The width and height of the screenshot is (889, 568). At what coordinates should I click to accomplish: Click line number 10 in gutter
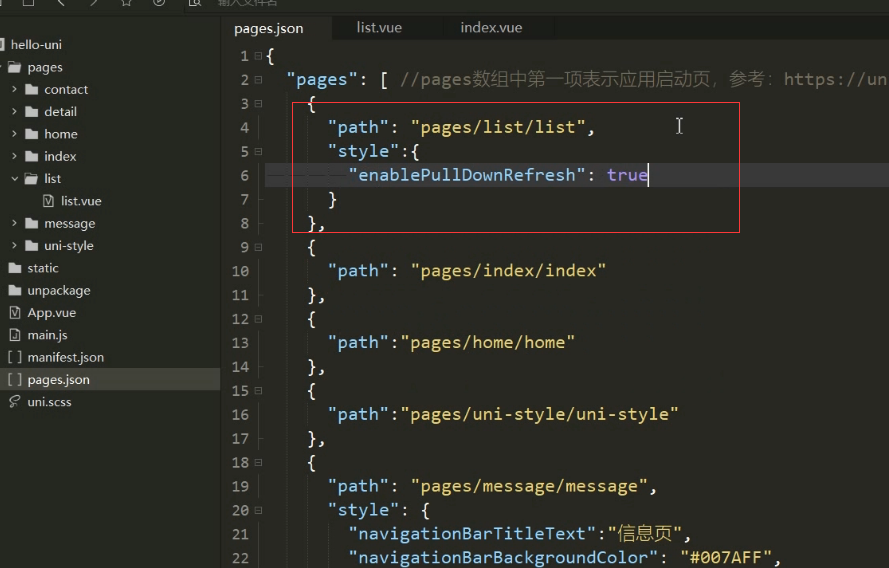click(x=240, y=272)
